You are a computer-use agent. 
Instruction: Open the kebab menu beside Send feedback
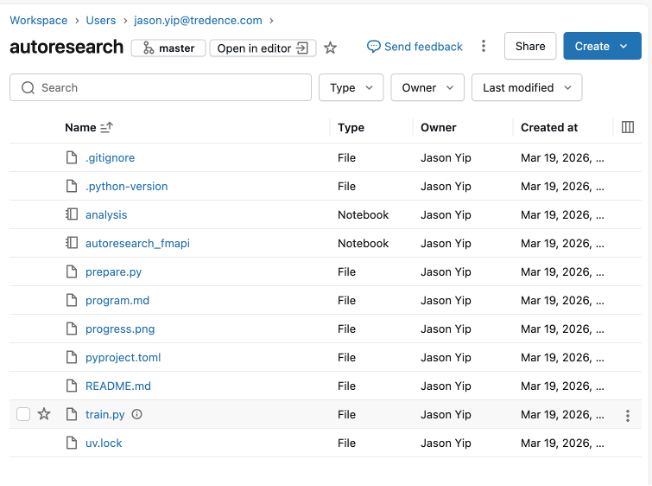484,46
